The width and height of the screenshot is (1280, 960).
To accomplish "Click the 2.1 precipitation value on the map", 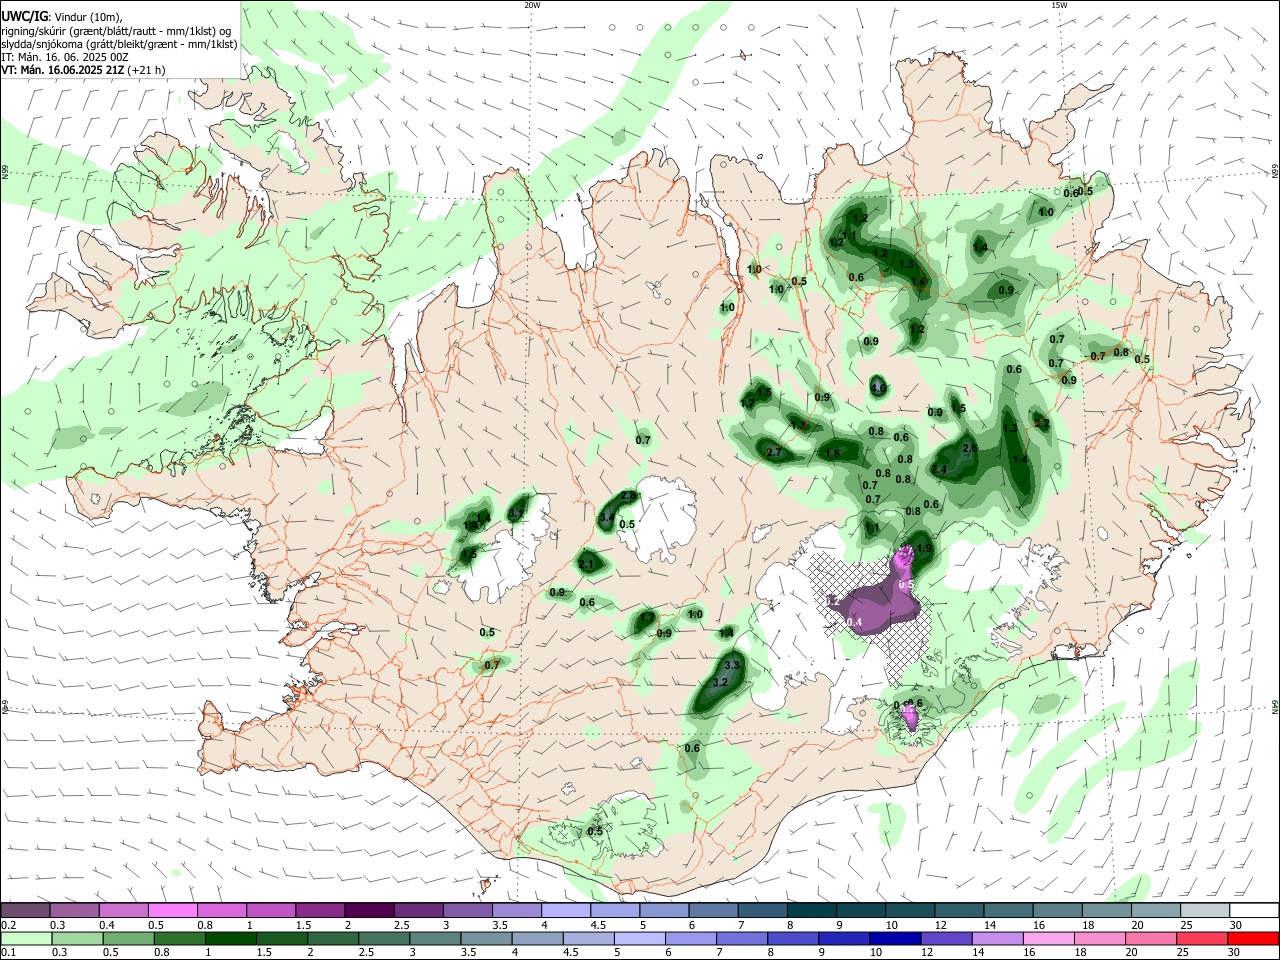I will [587, 565].
